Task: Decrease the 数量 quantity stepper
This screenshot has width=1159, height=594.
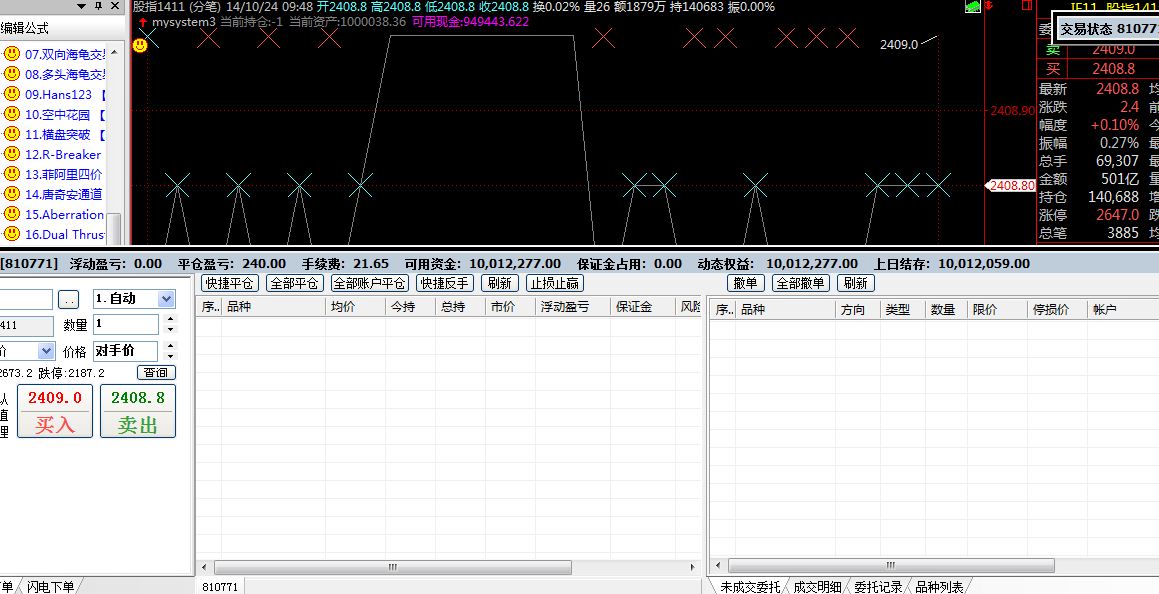Action: [171, 329]
